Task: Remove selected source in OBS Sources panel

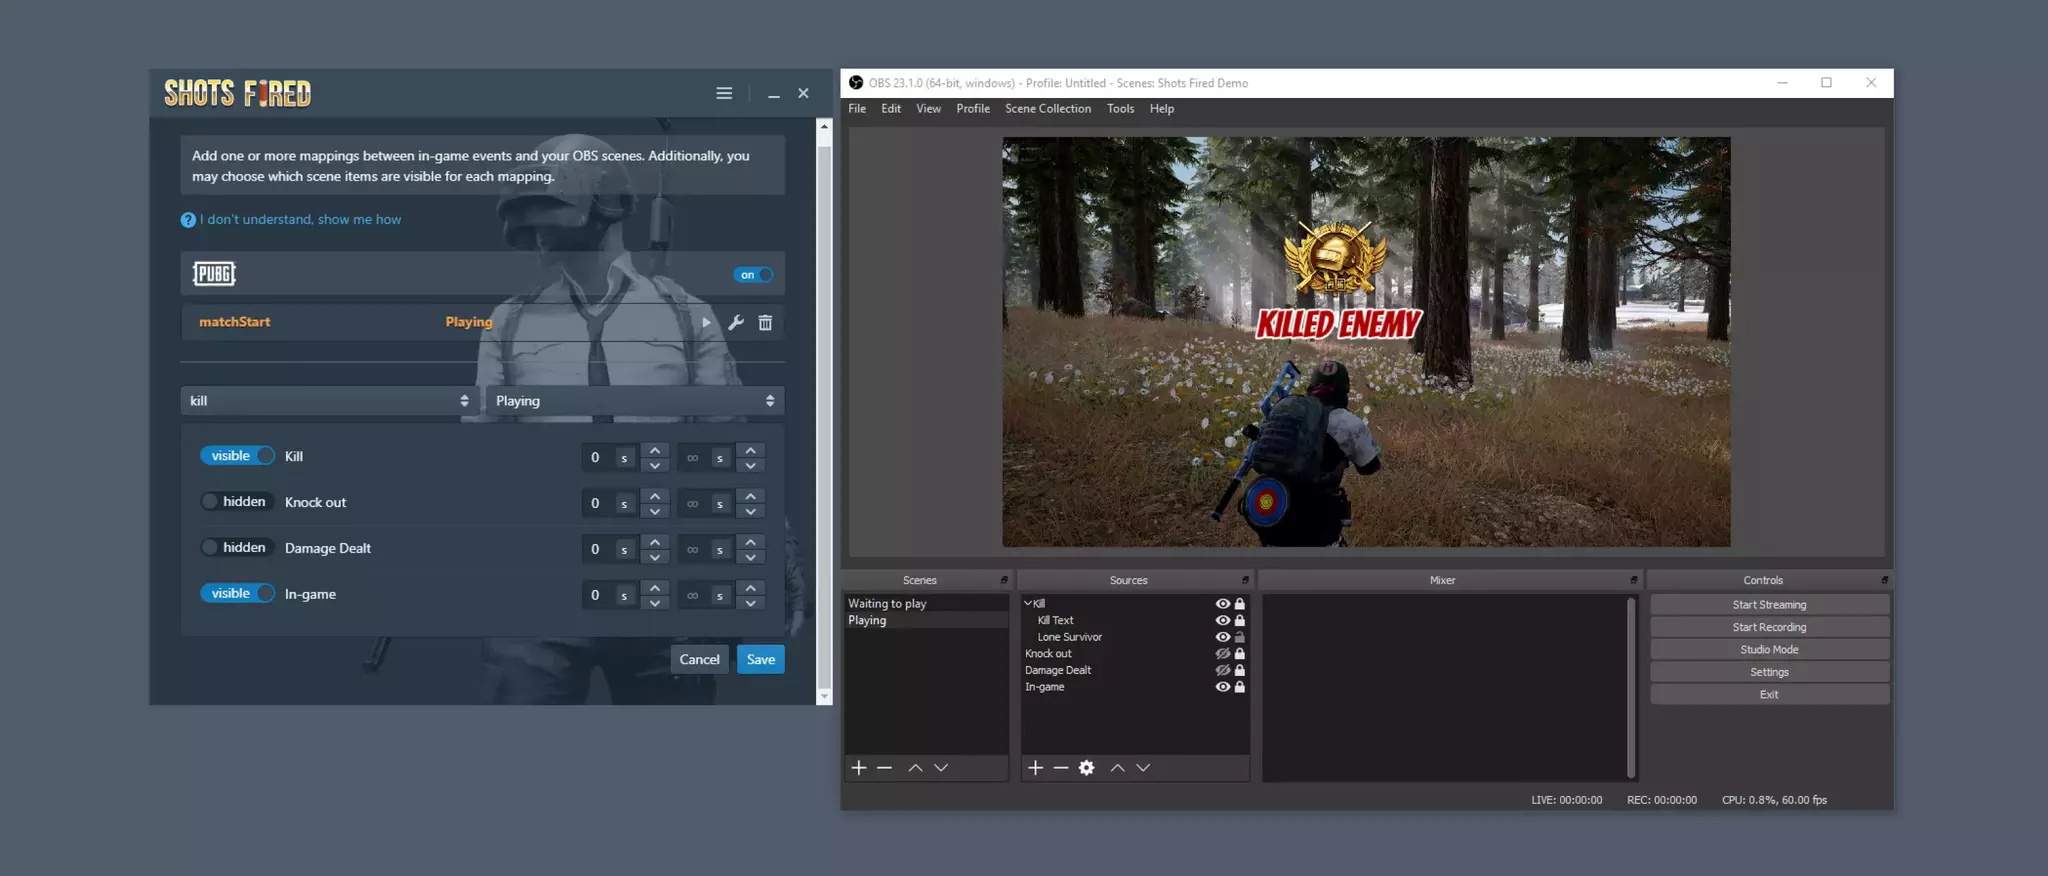Action: 1061,768
